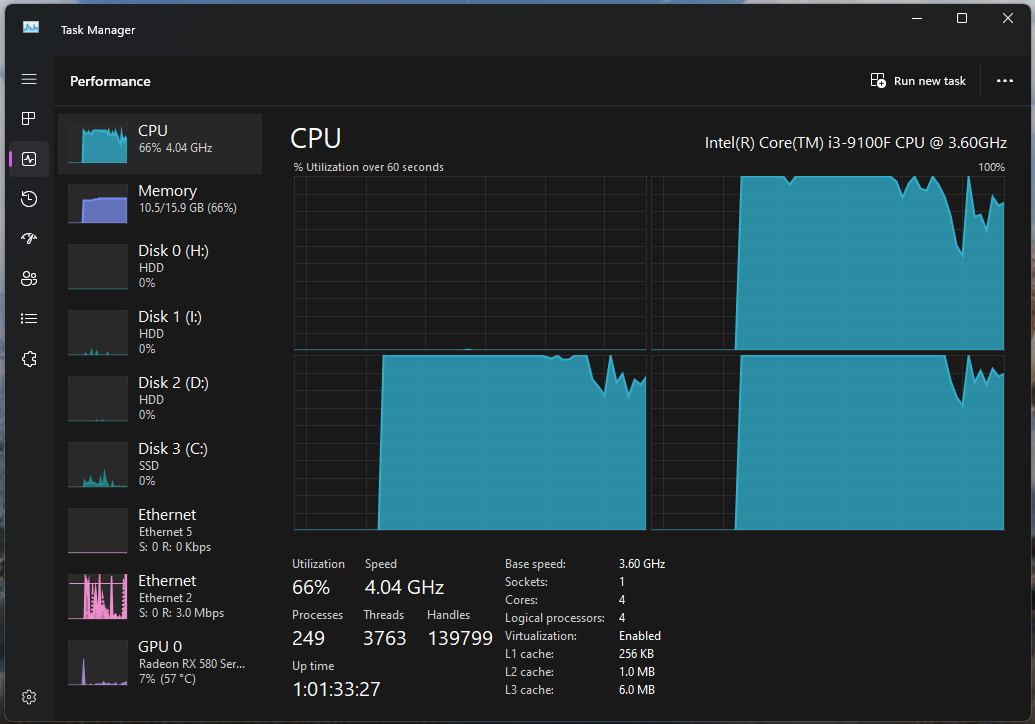Click the 100% graph scale label
This screenshot has height=724, width=1035.
point(991,167)
